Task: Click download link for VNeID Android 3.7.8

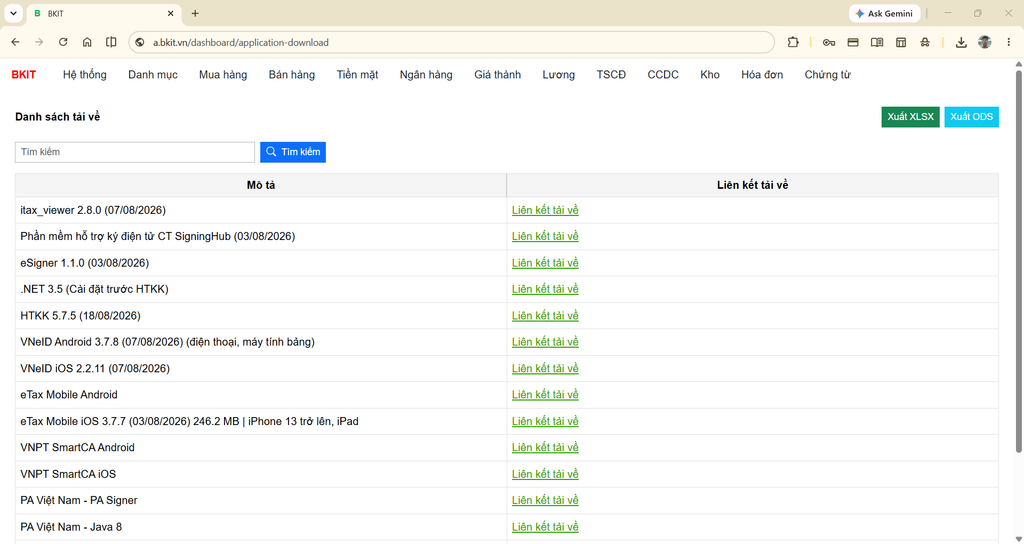Action: point(545,342)
